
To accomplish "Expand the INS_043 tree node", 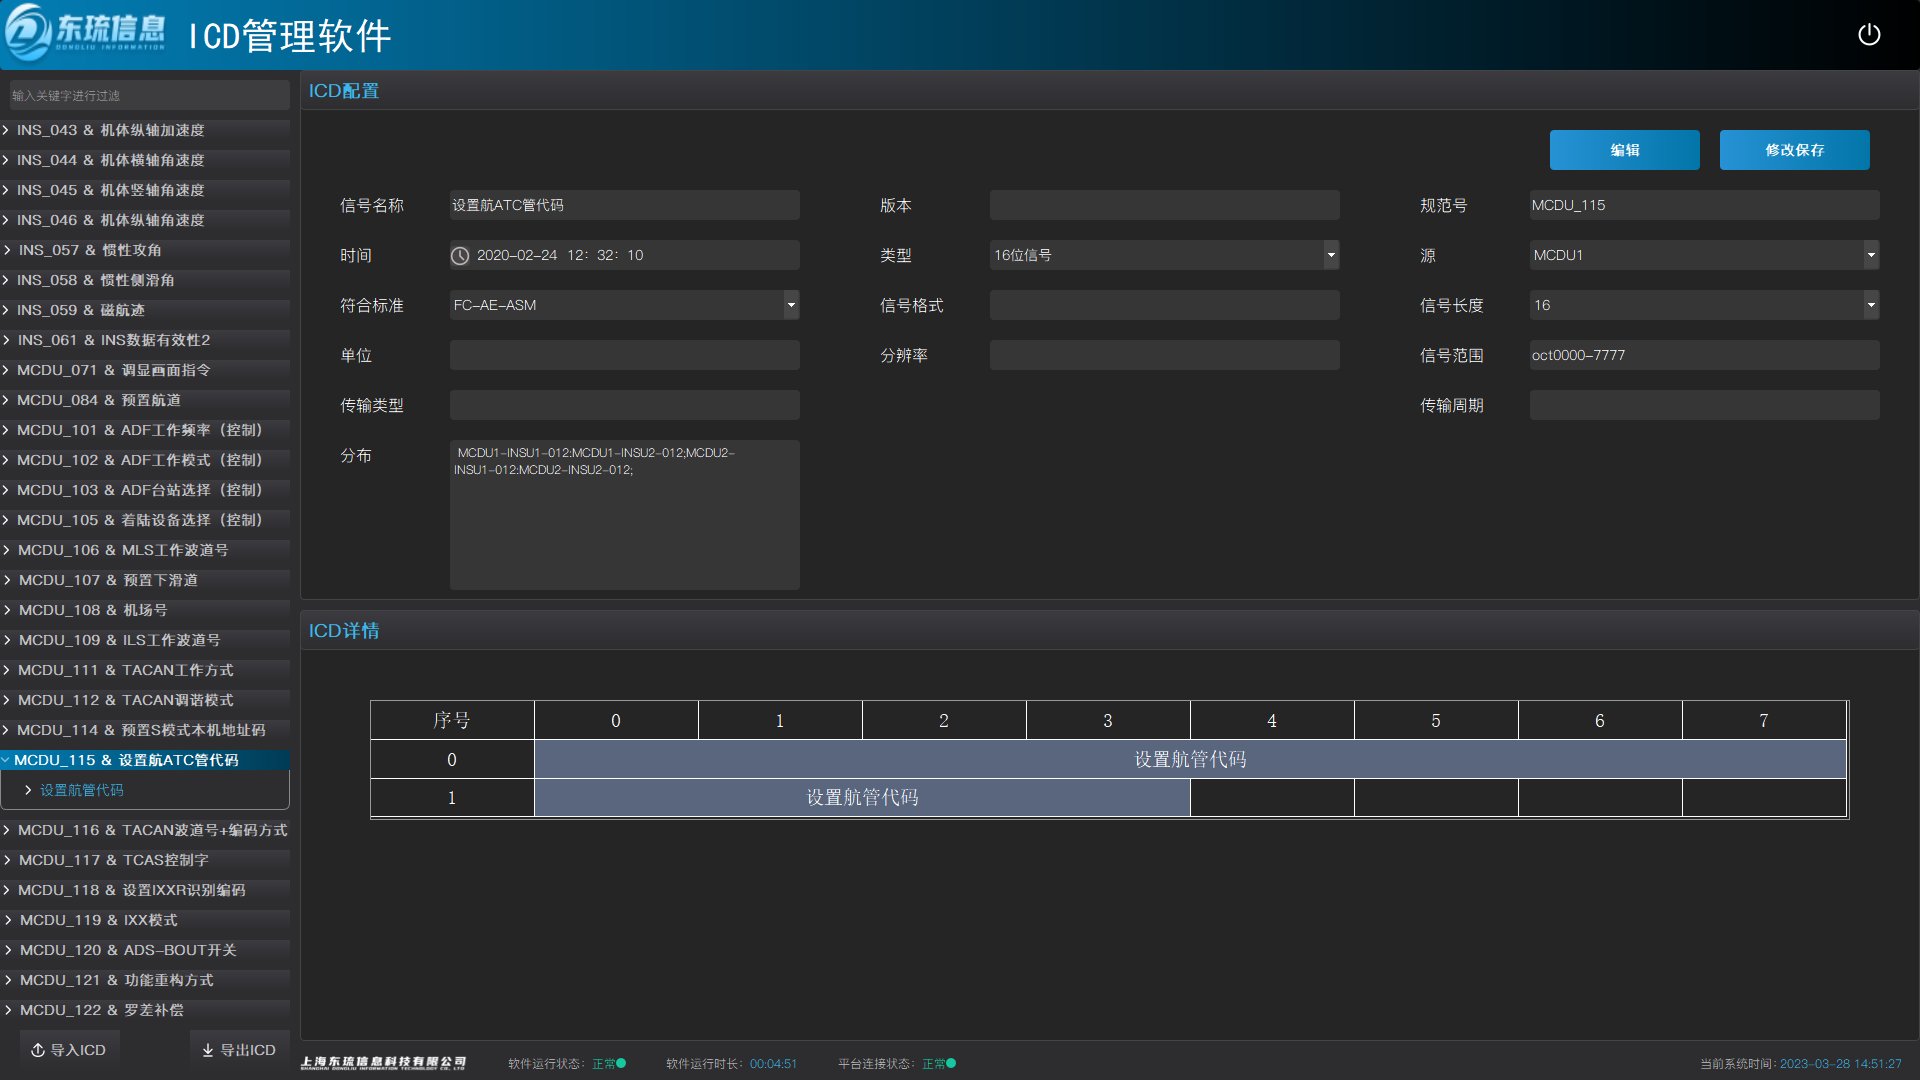I will (x=6, y=130).
